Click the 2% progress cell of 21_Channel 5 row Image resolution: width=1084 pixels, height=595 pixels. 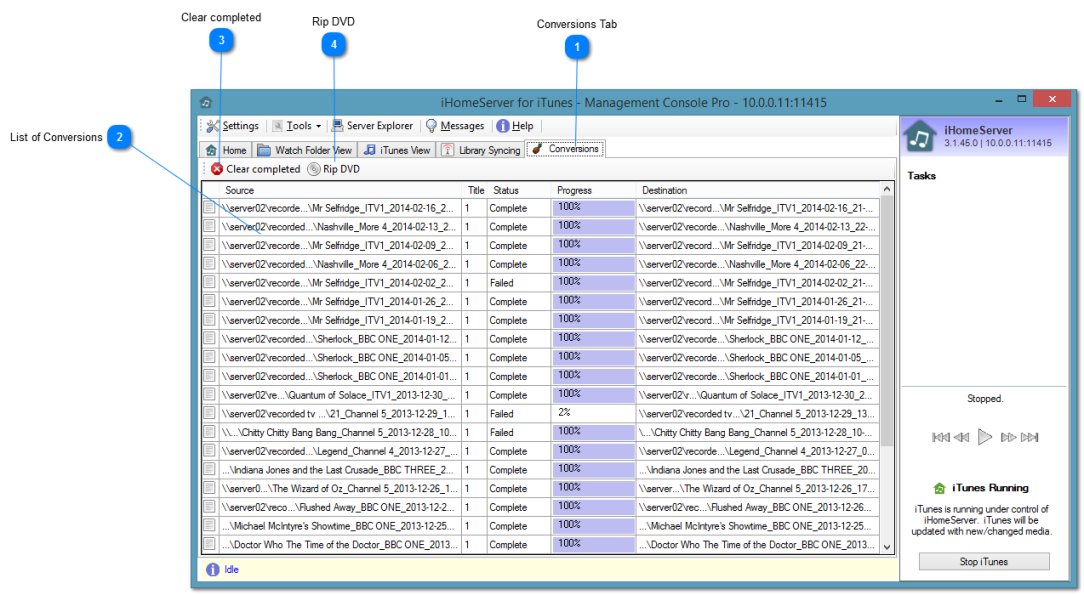tap(593, 413)
